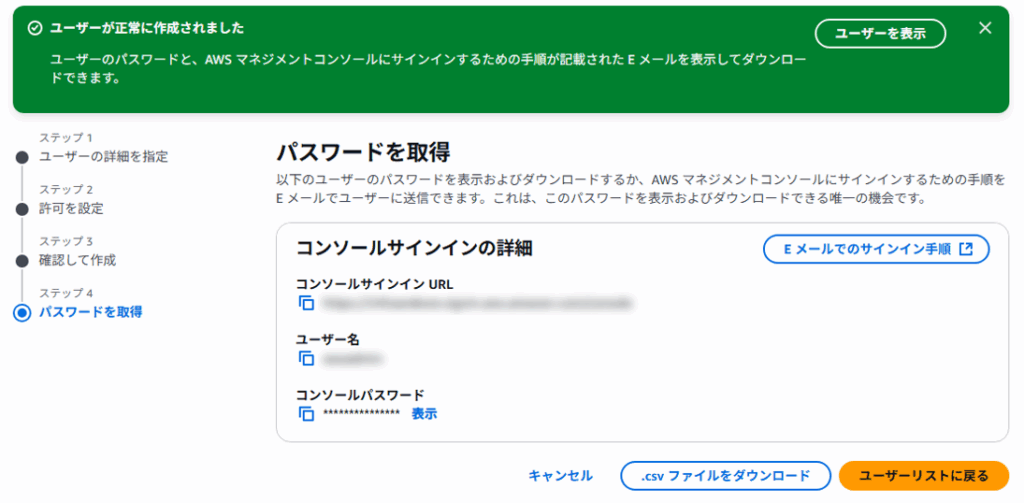Copy the username to clipboard
1024x503 pixels.
pyautogui.click(x=307, y=358)
